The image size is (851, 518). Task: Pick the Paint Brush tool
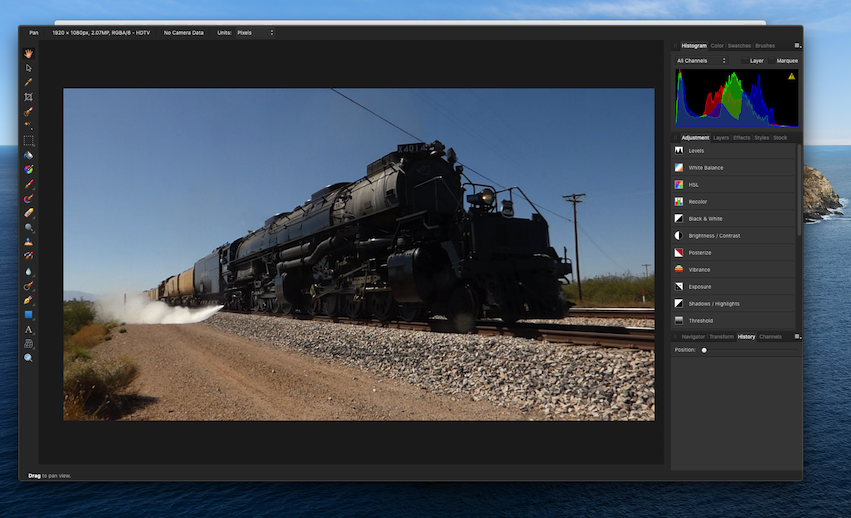tap(28, 184)
